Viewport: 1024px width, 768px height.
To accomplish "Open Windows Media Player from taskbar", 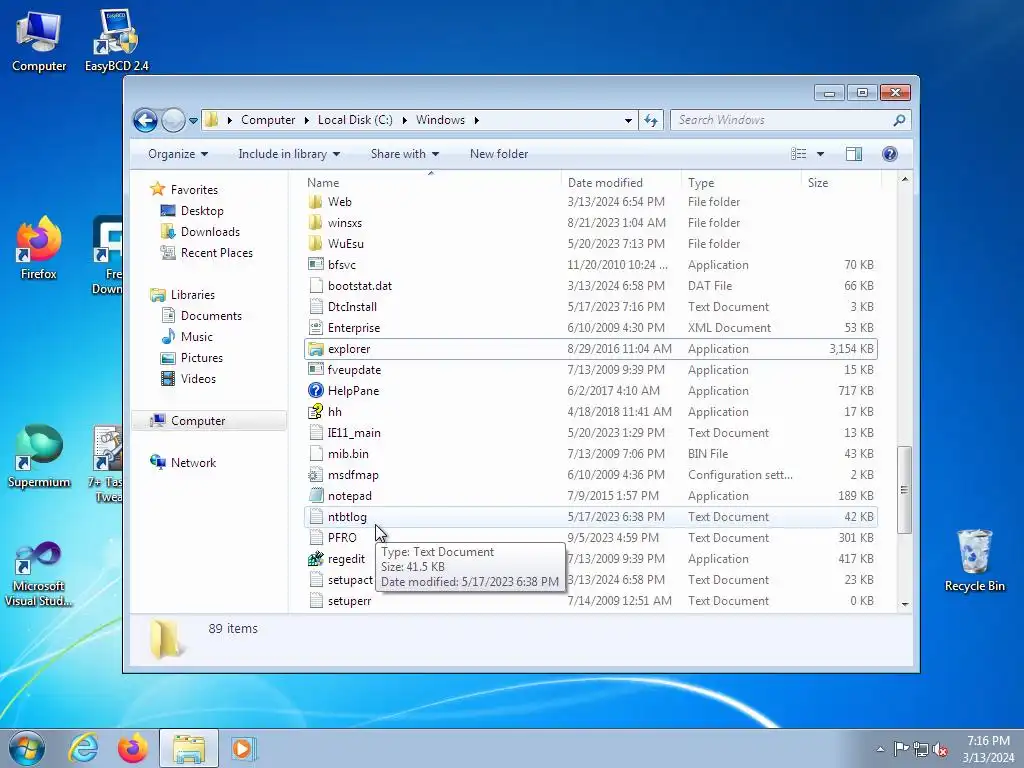I will pyautogui.click(x=242, y=748).
